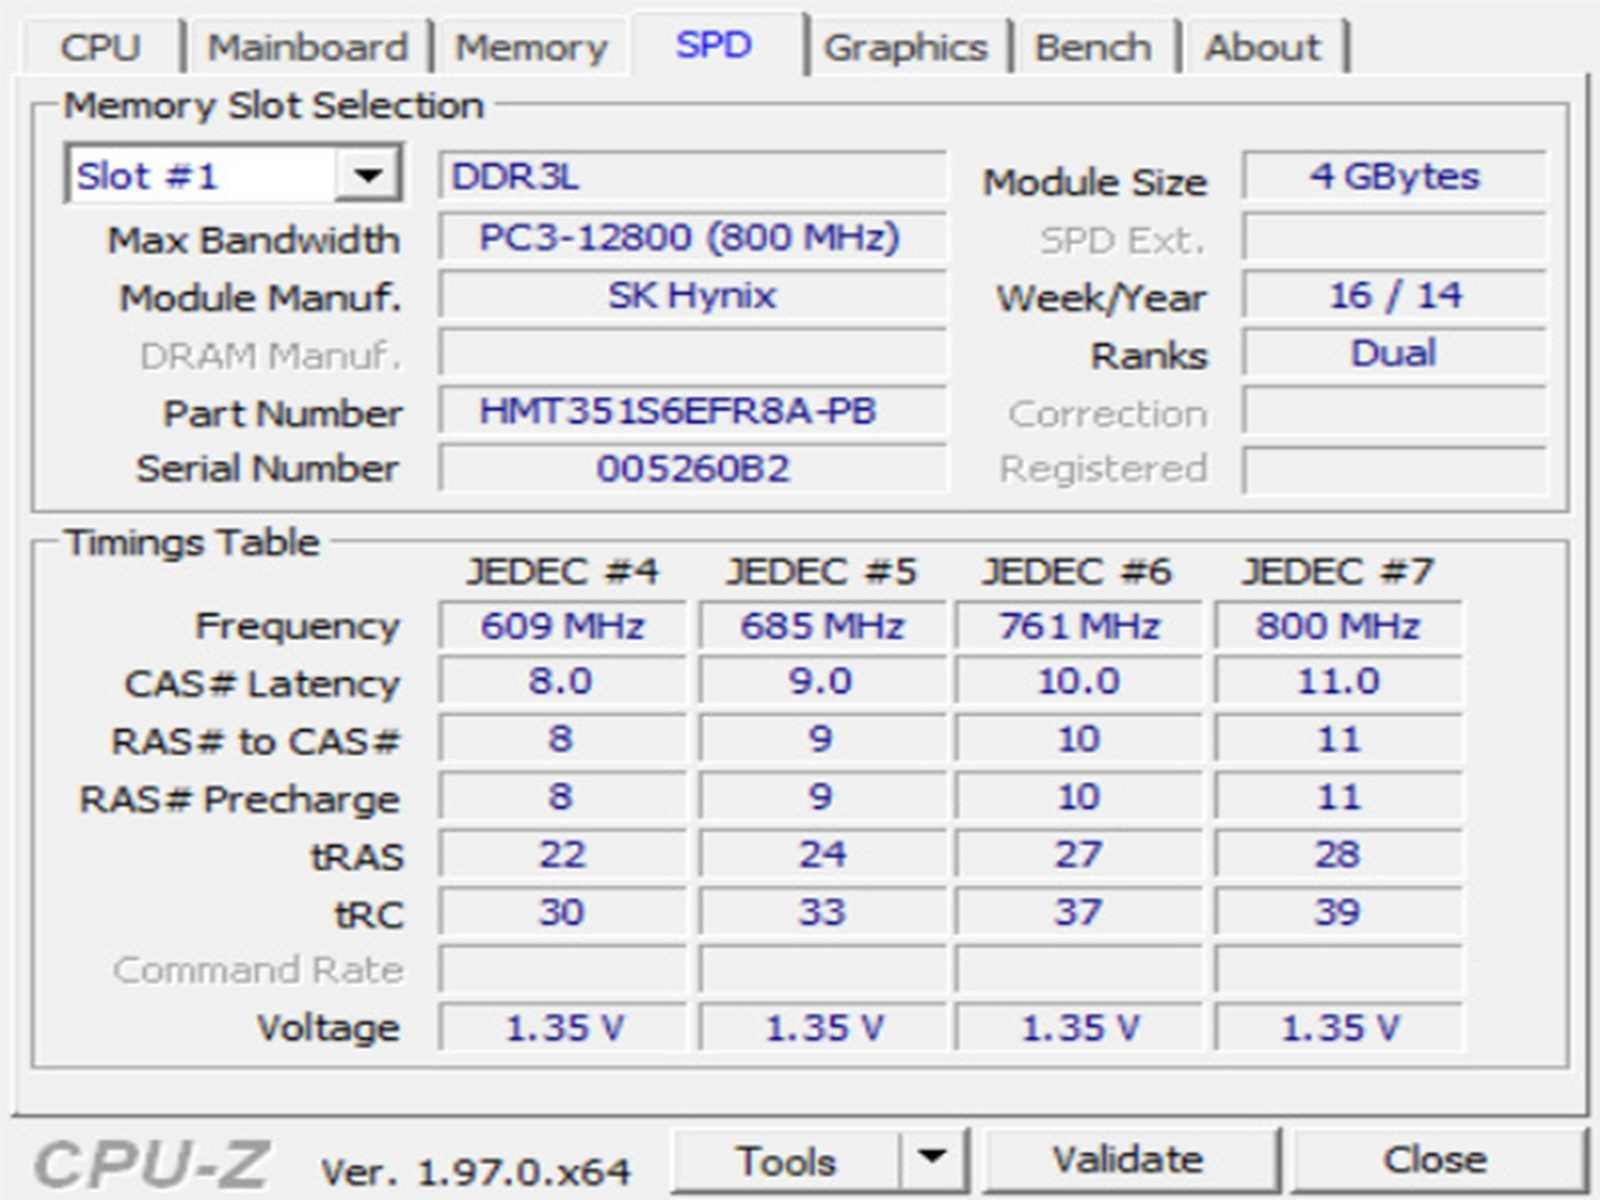Click the JEDEC #4 voltage 1.35 V cell
This screenshot has width=1600, height=1200.
(562, 1028)
